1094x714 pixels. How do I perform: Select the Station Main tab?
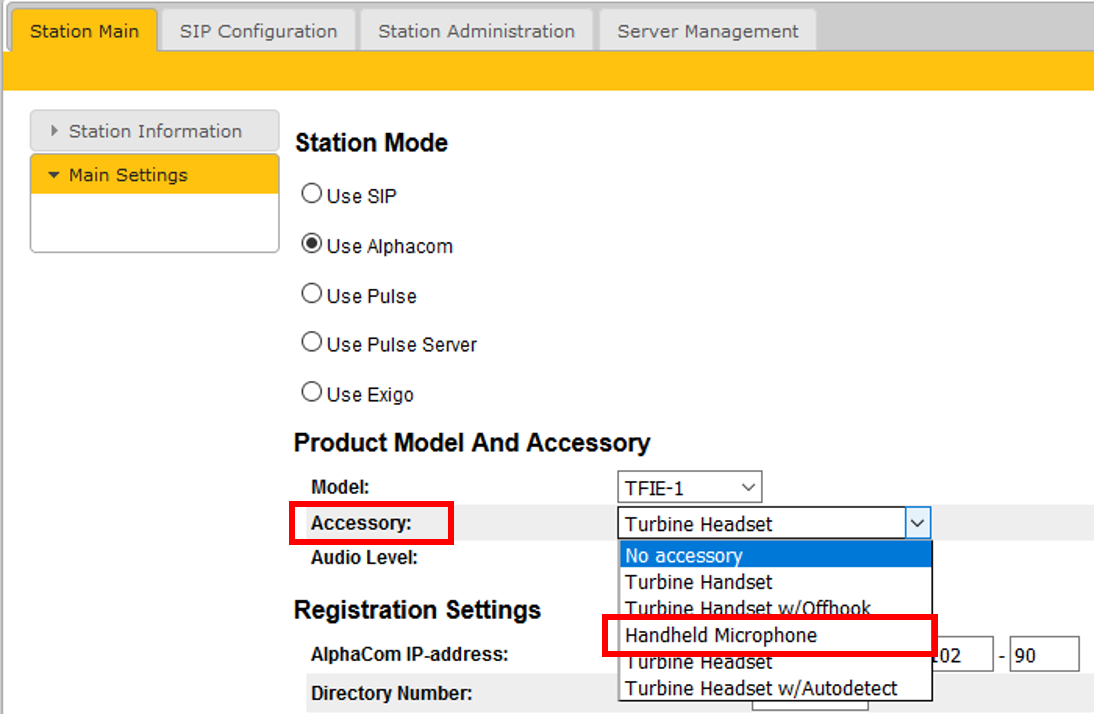[84, 31]
